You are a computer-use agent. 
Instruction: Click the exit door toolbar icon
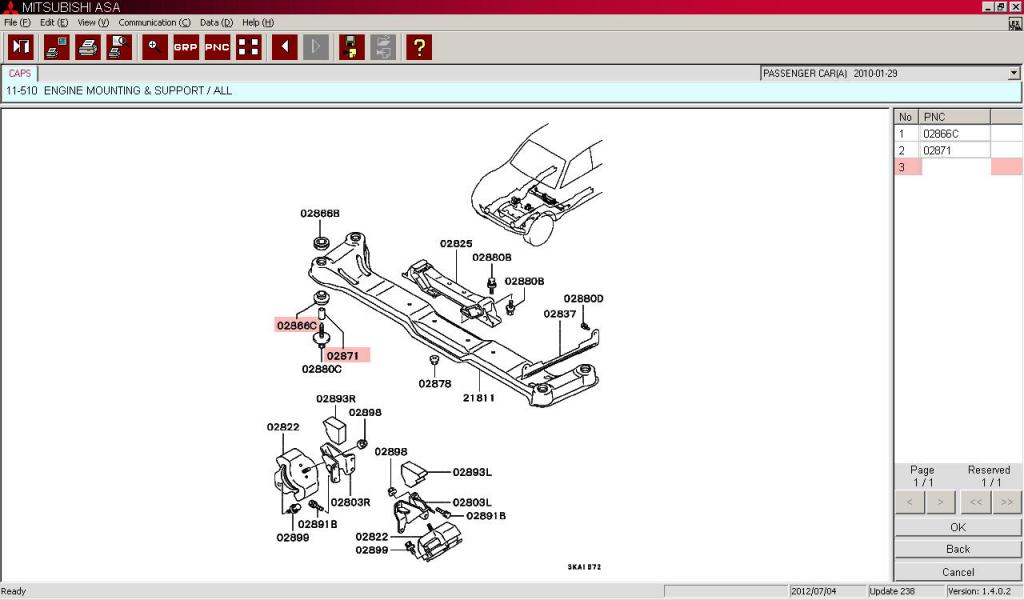[x=21, y=47]
